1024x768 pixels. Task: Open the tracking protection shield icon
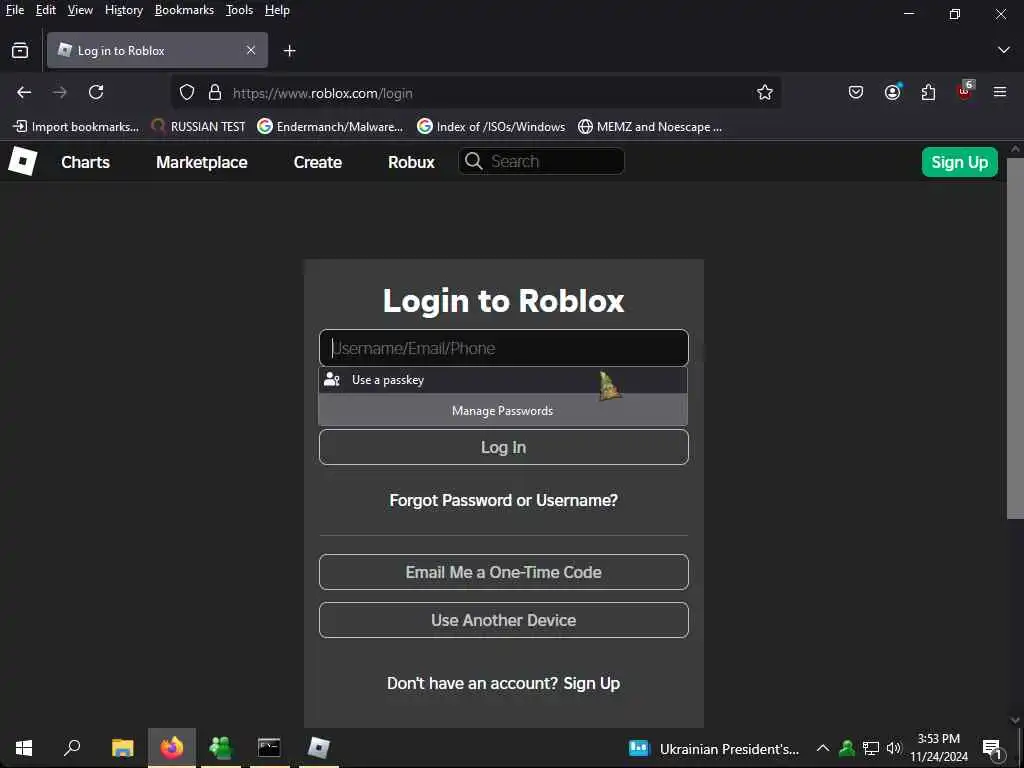187,93
